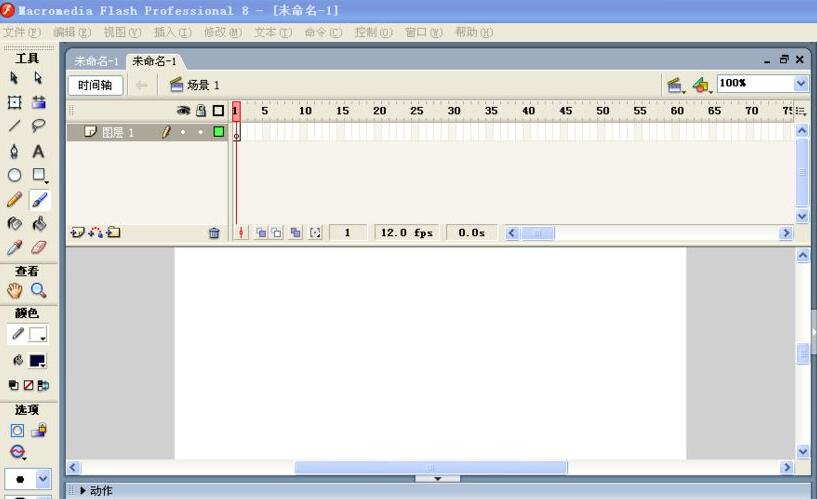This screenshot has height=499, width=817.
Task: Click the Black and White colors icon
Action: point(14,385)
